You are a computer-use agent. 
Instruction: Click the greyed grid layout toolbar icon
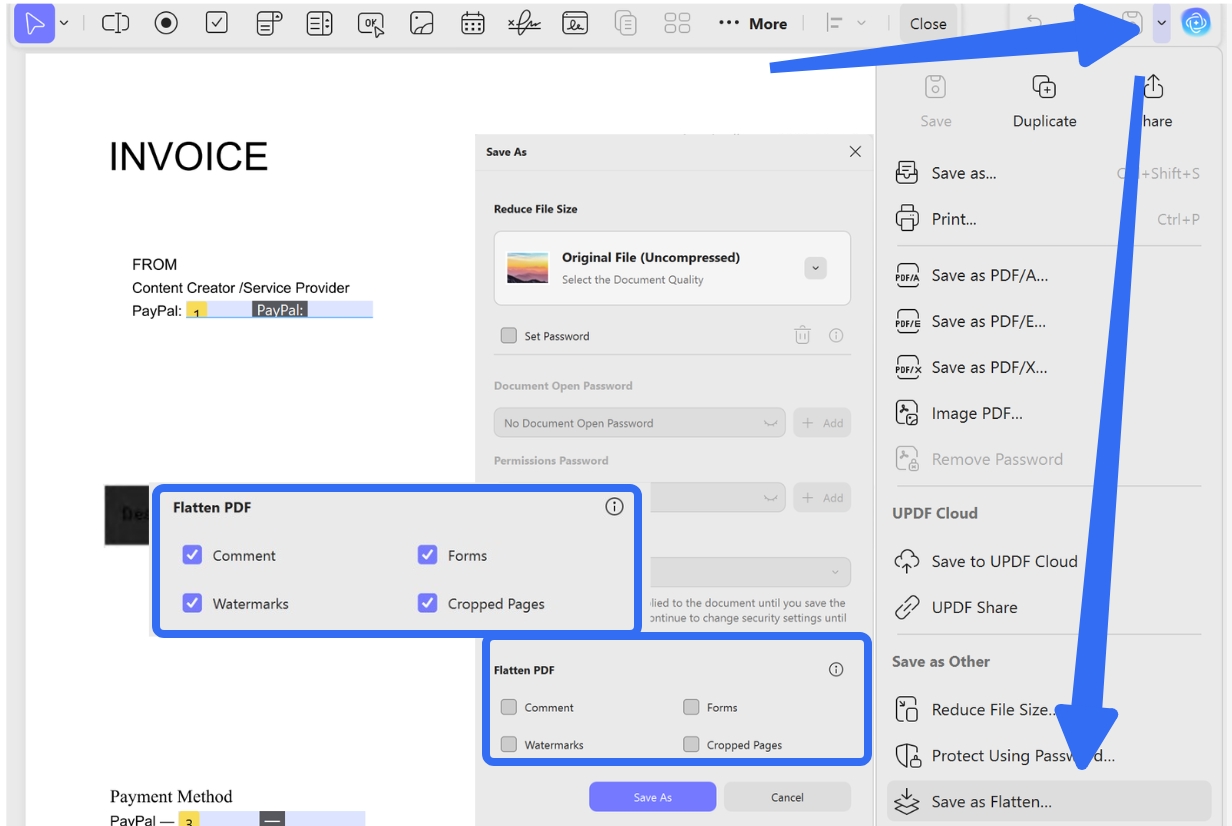pos(678,23)
